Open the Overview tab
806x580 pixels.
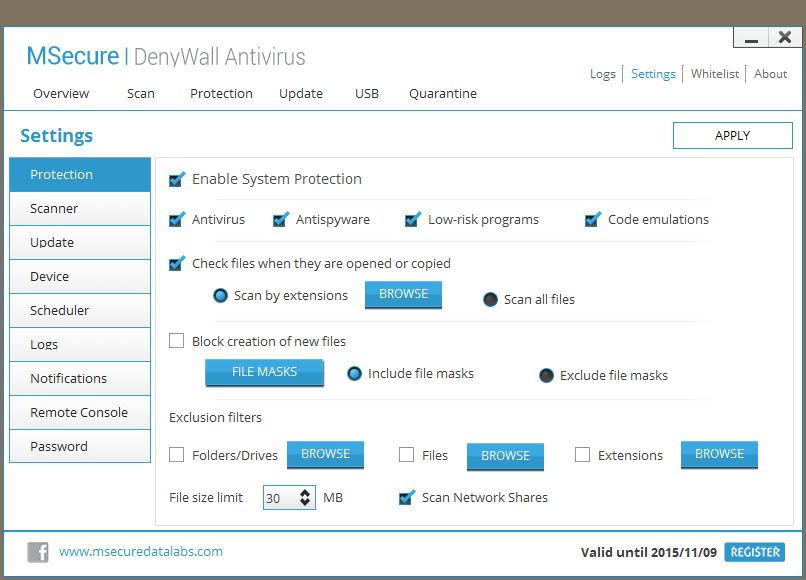[61, 94]
